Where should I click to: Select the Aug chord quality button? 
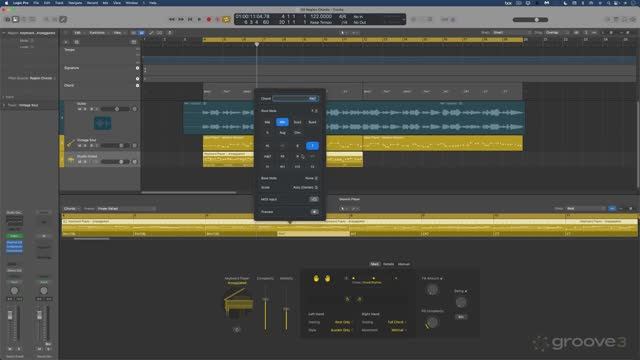coord(282,133)
